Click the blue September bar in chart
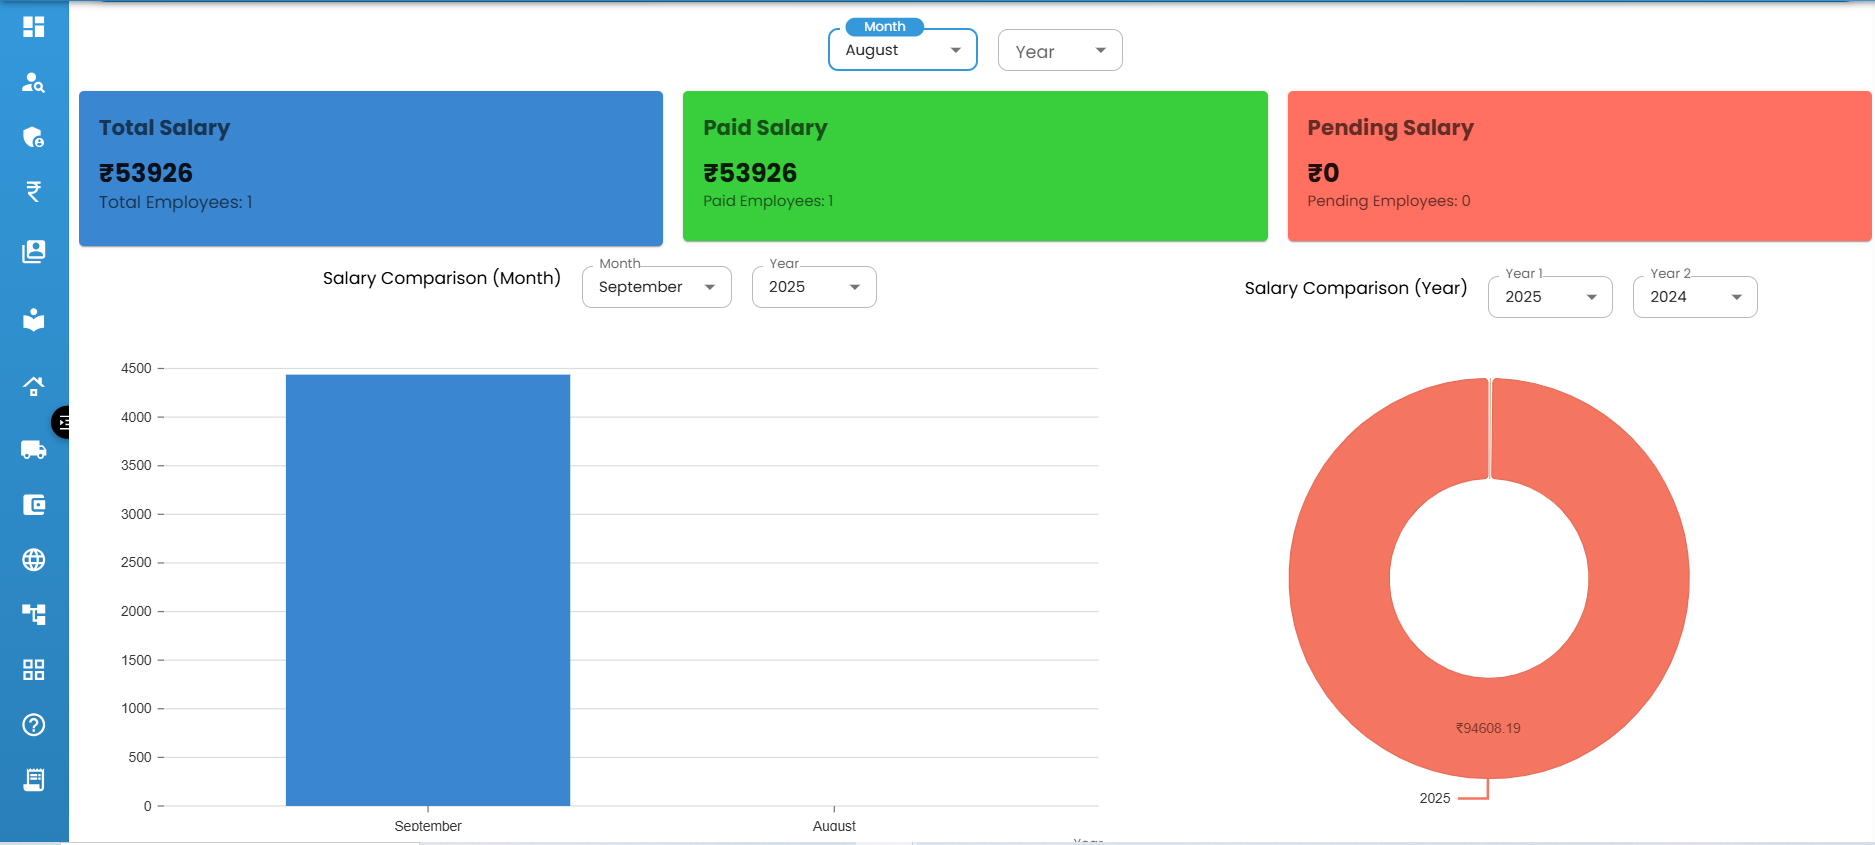The image size is (1875, 845). tap(428, 590)
